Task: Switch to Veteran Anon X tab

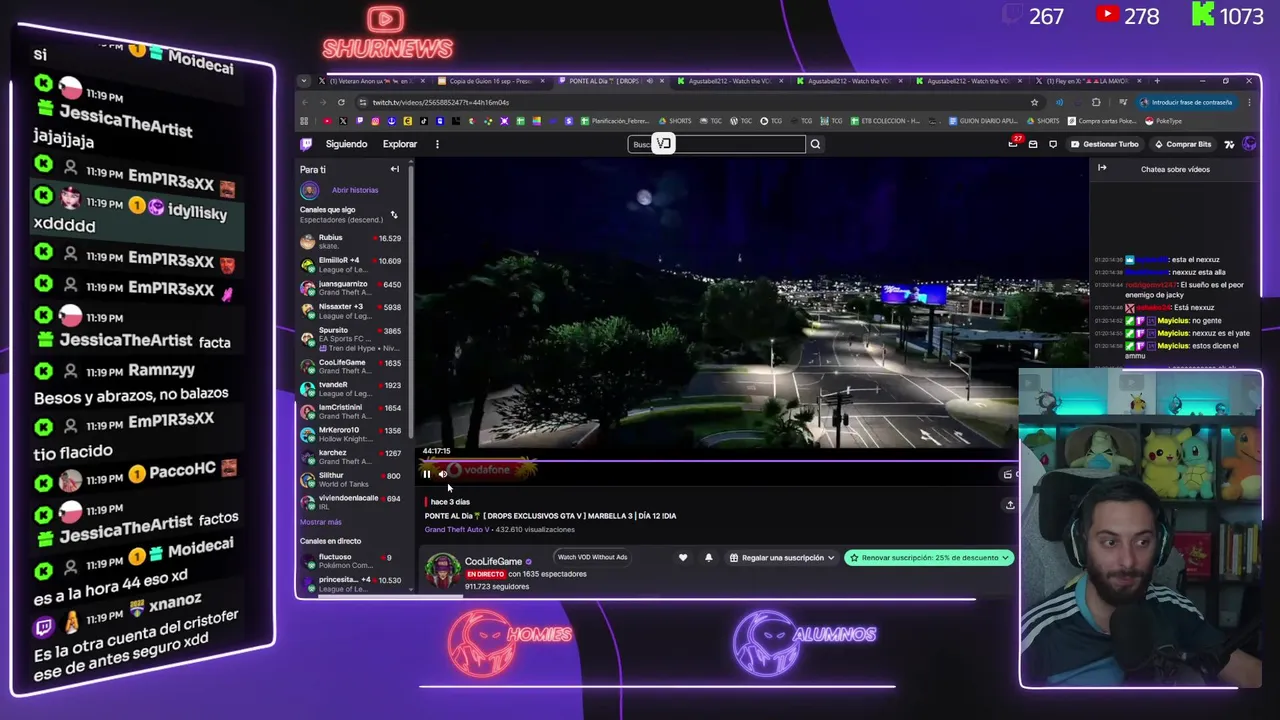Action: point(370,81)
